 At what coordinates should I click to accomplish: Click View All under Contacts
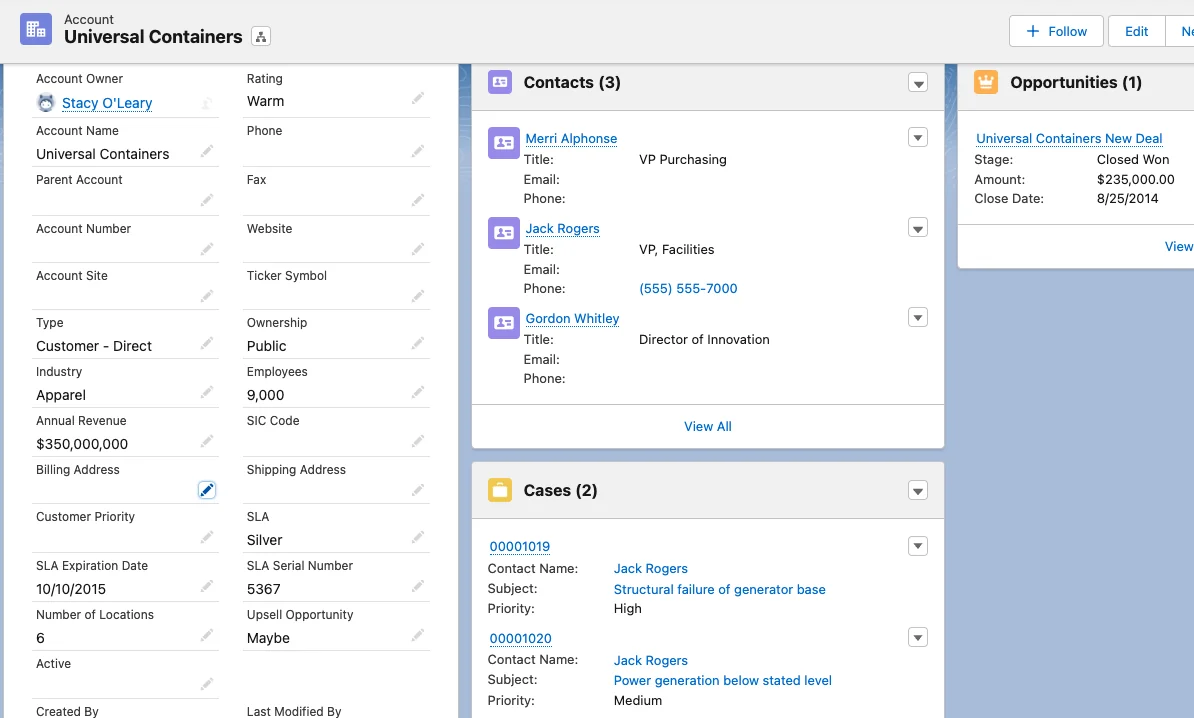(707, 426)
